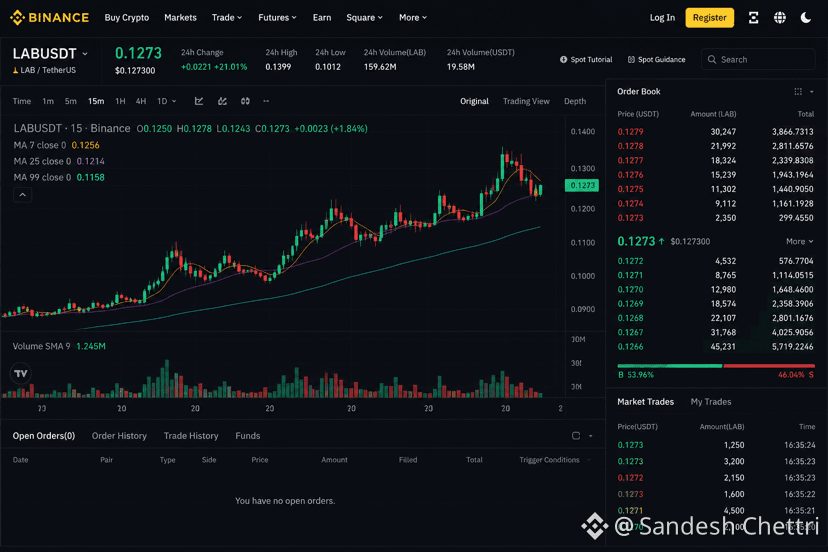This screenshot has height=552, width=828.
Task: Switch to the Depth chart tab
Action: coord(575,101)
